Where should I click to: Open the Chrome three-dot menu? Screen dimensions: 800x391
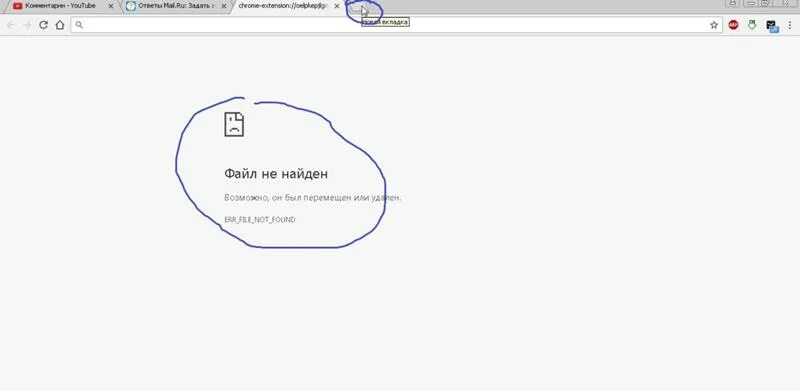[x=790, y=25]
